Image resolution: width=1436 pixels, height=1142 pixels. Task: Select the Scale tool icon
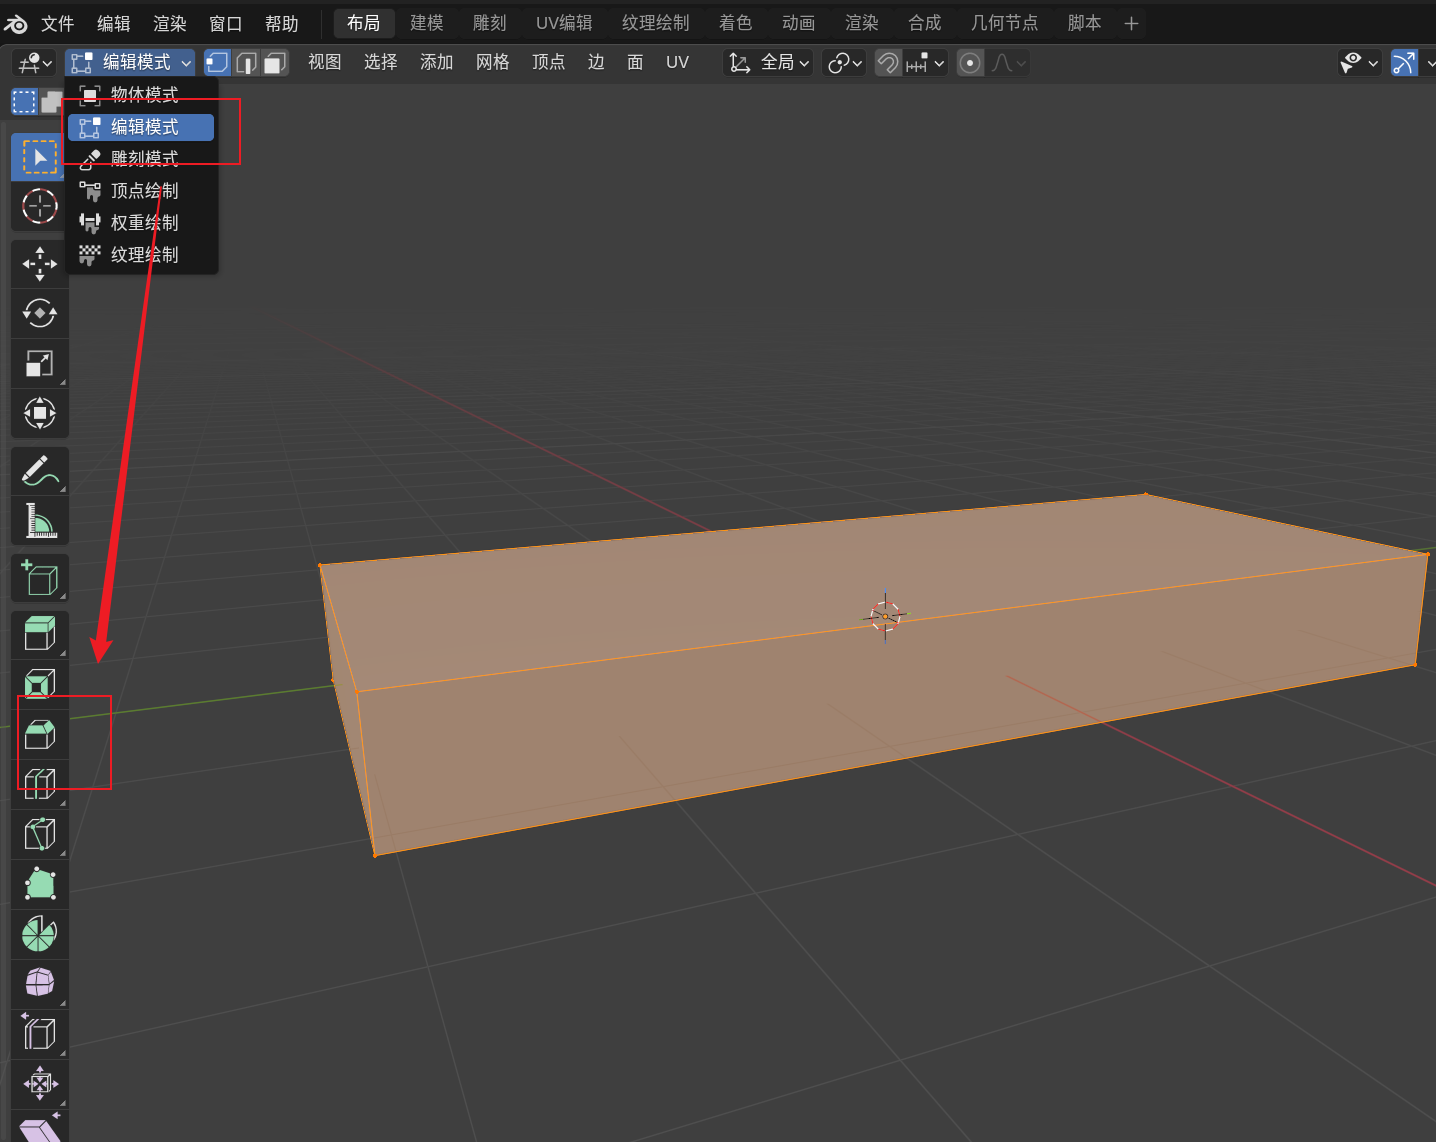(x=40, y=363)
